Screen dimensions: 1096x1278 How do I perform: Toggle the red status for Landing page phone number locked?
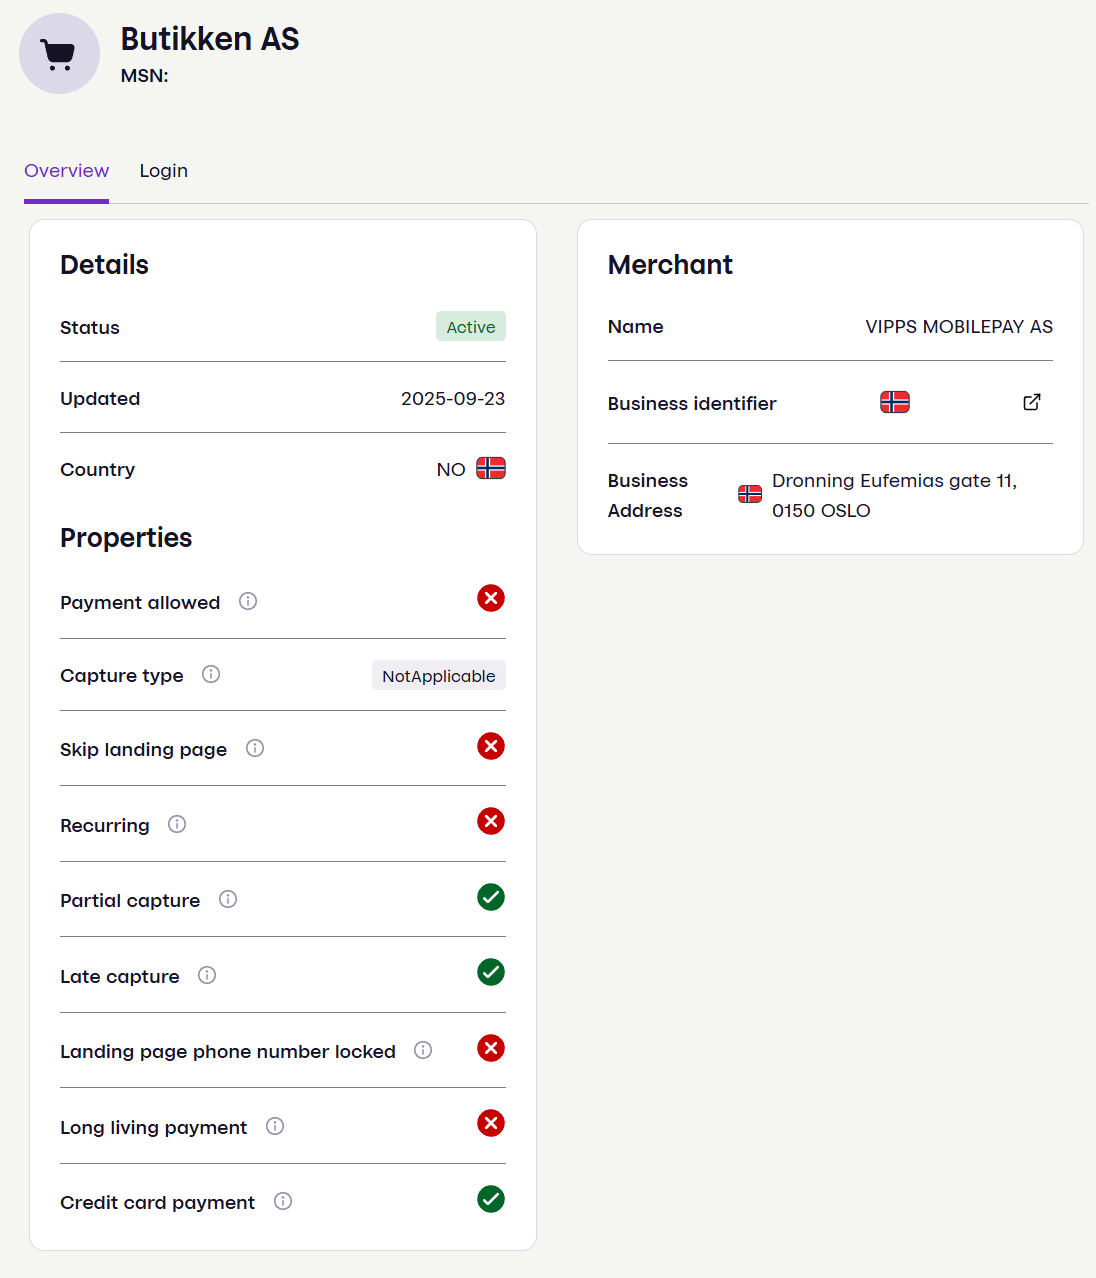(x=491, y=1048)
